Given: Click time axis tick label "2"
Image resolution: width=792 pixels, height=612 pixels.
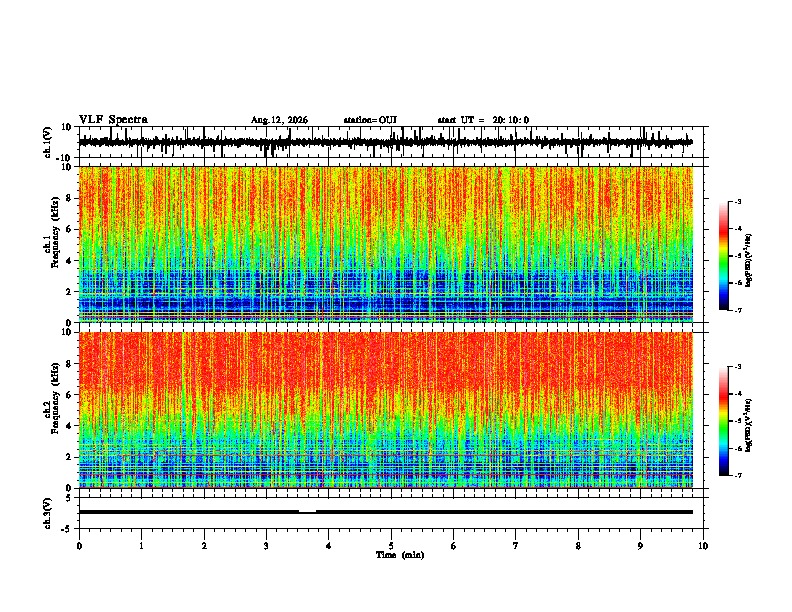Looking at the screenshot, I should [x=204, y=546].
